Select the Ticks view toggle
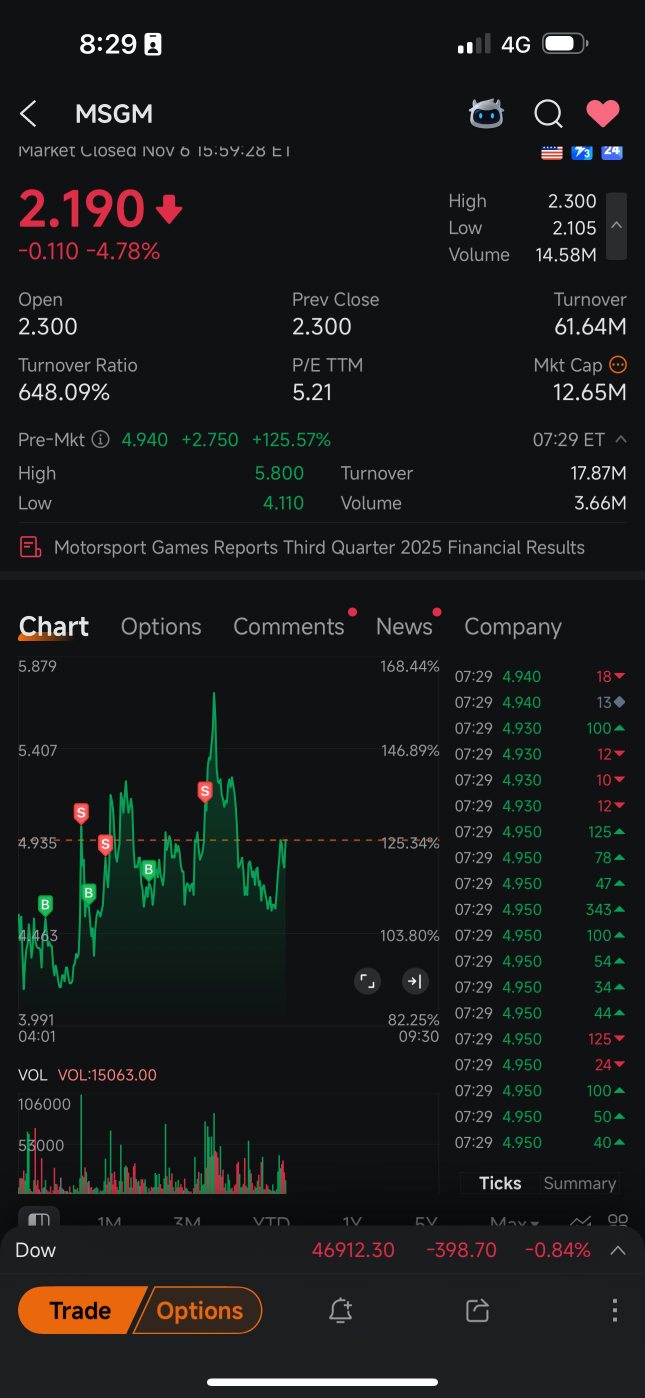This screenshot has width=645, height=1398. pos(500,1183)
